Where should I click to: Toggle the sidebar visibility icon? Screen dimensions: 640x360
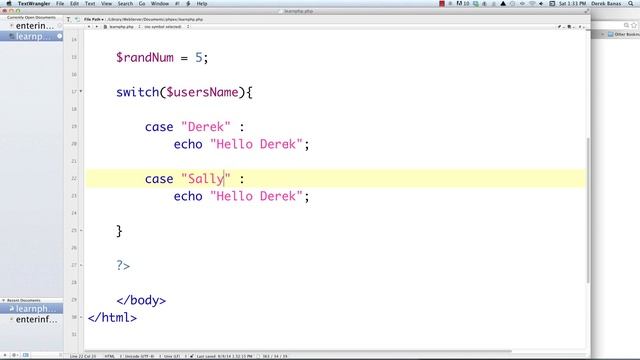pyautogui.click(x=26, y=355)
